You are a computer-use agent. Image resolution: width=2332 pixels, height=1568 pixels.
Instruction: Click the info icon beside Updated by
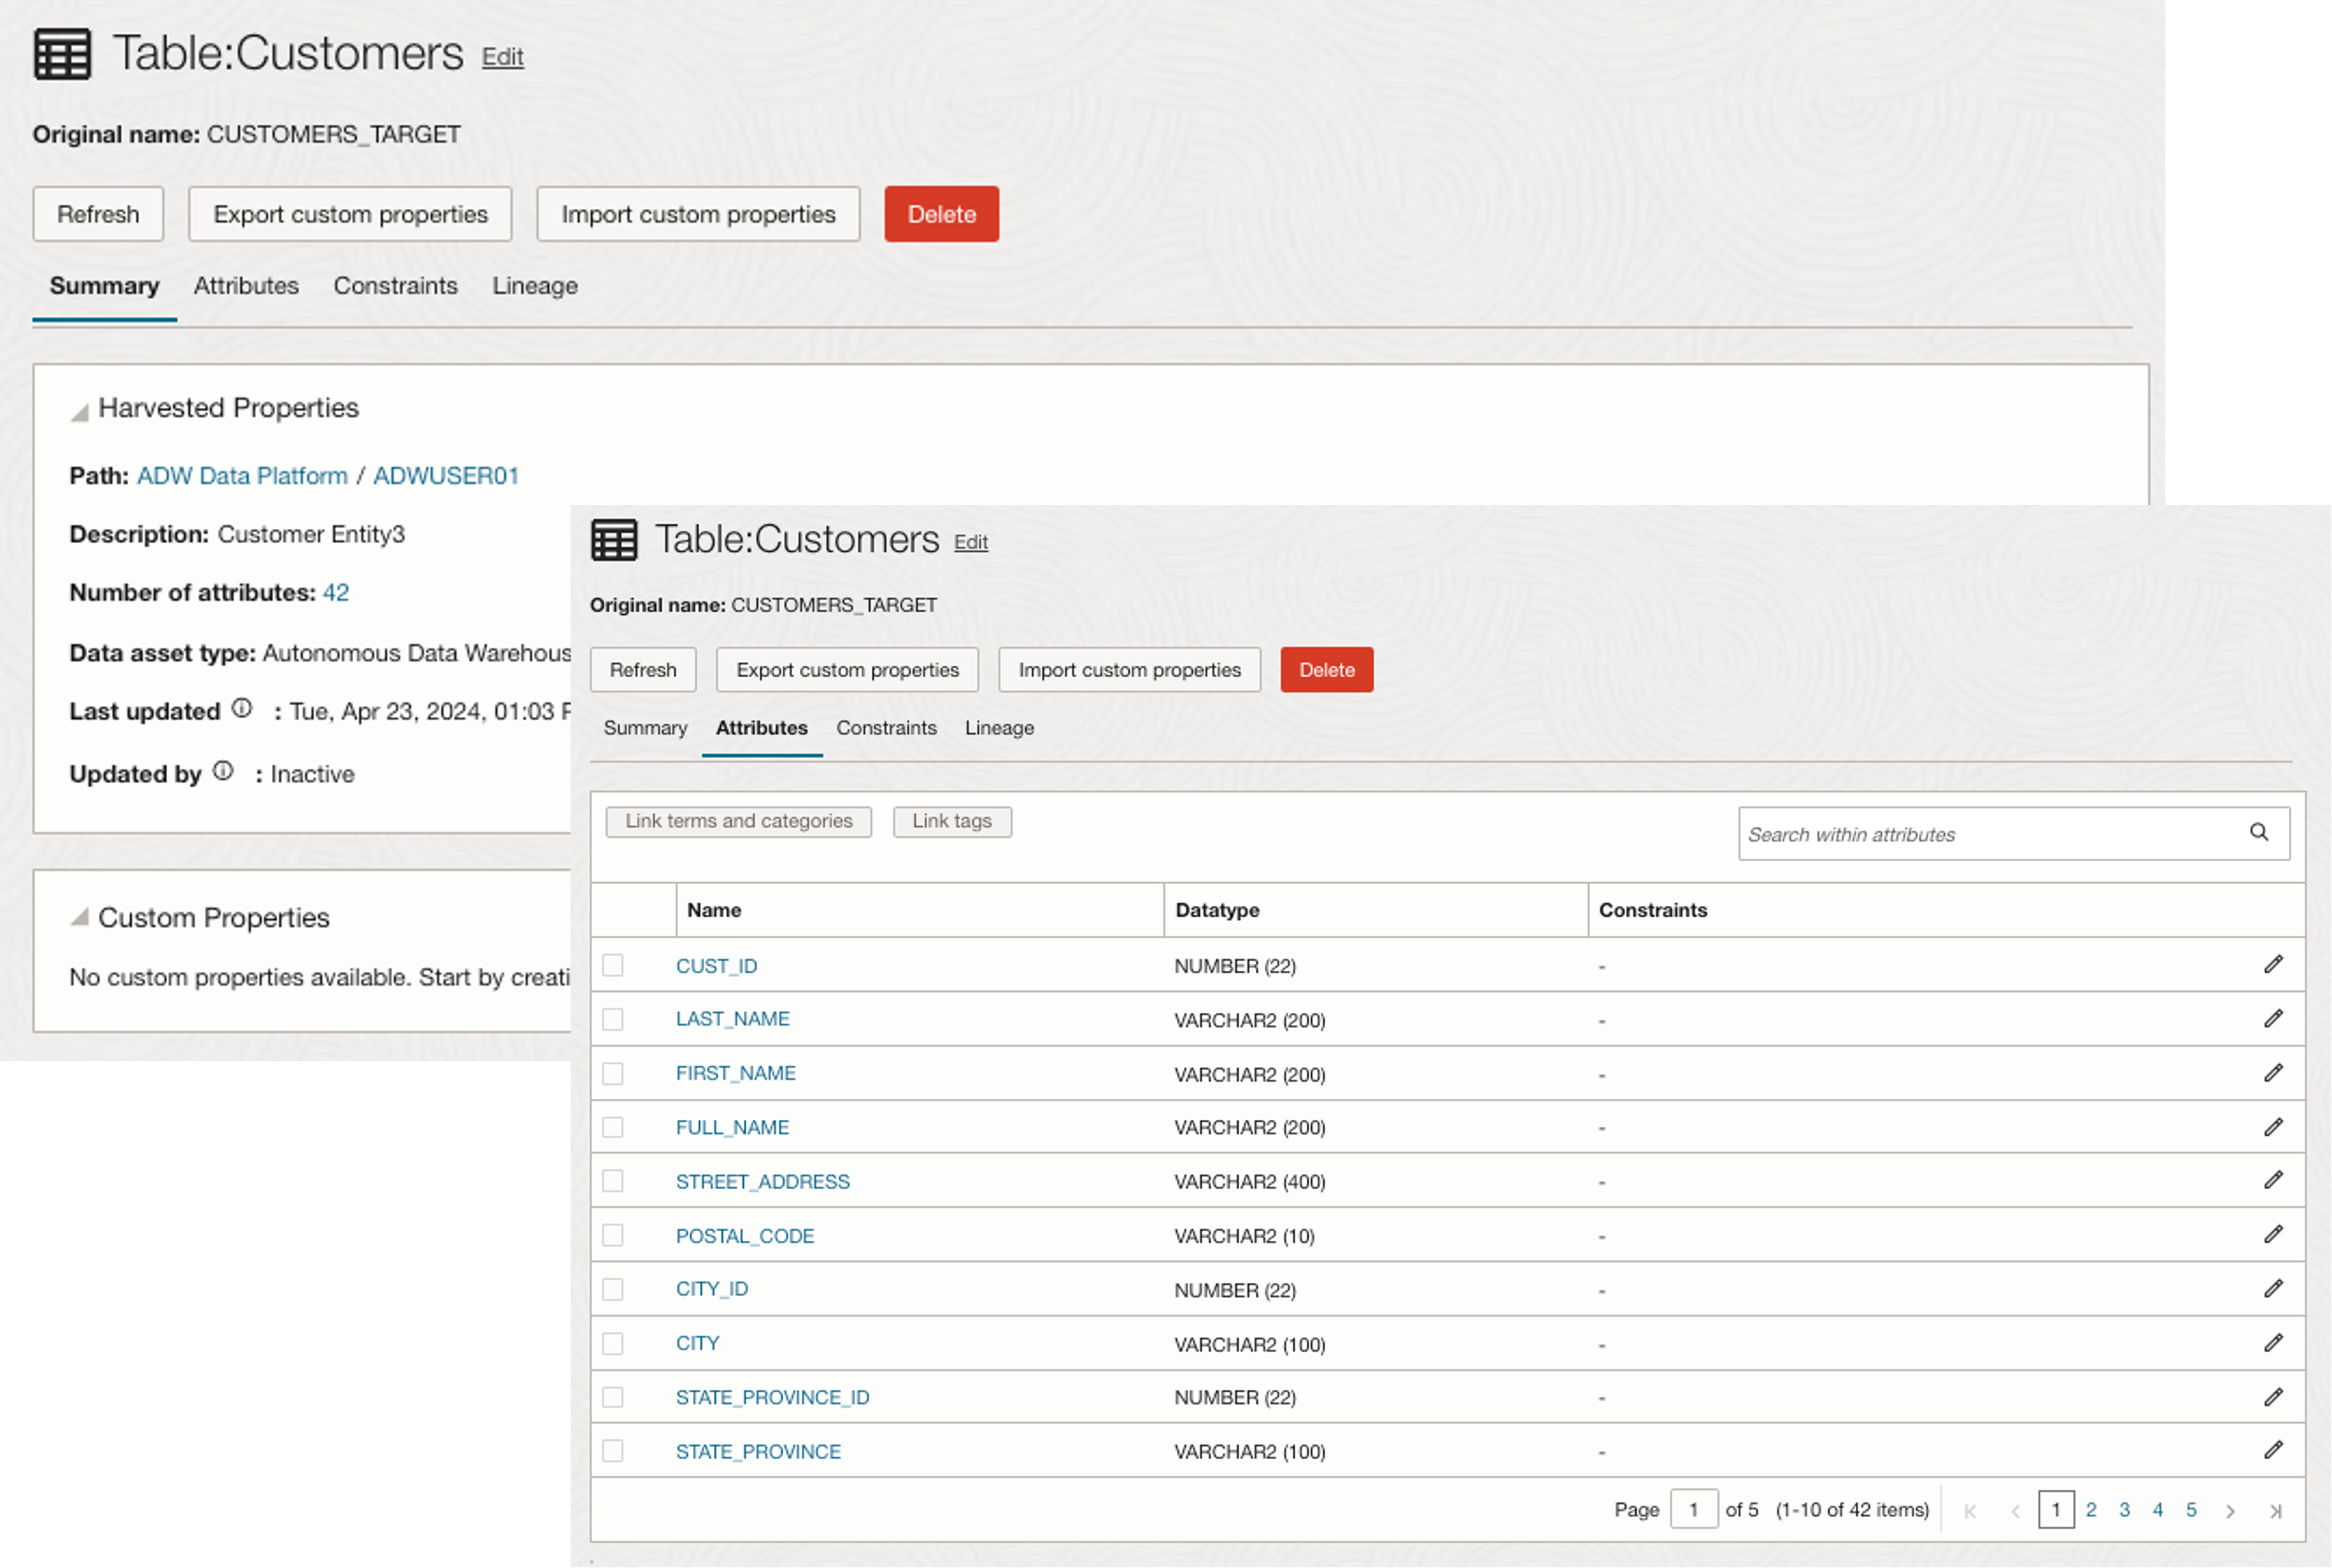pyautogui.click(x=223, y=771)
